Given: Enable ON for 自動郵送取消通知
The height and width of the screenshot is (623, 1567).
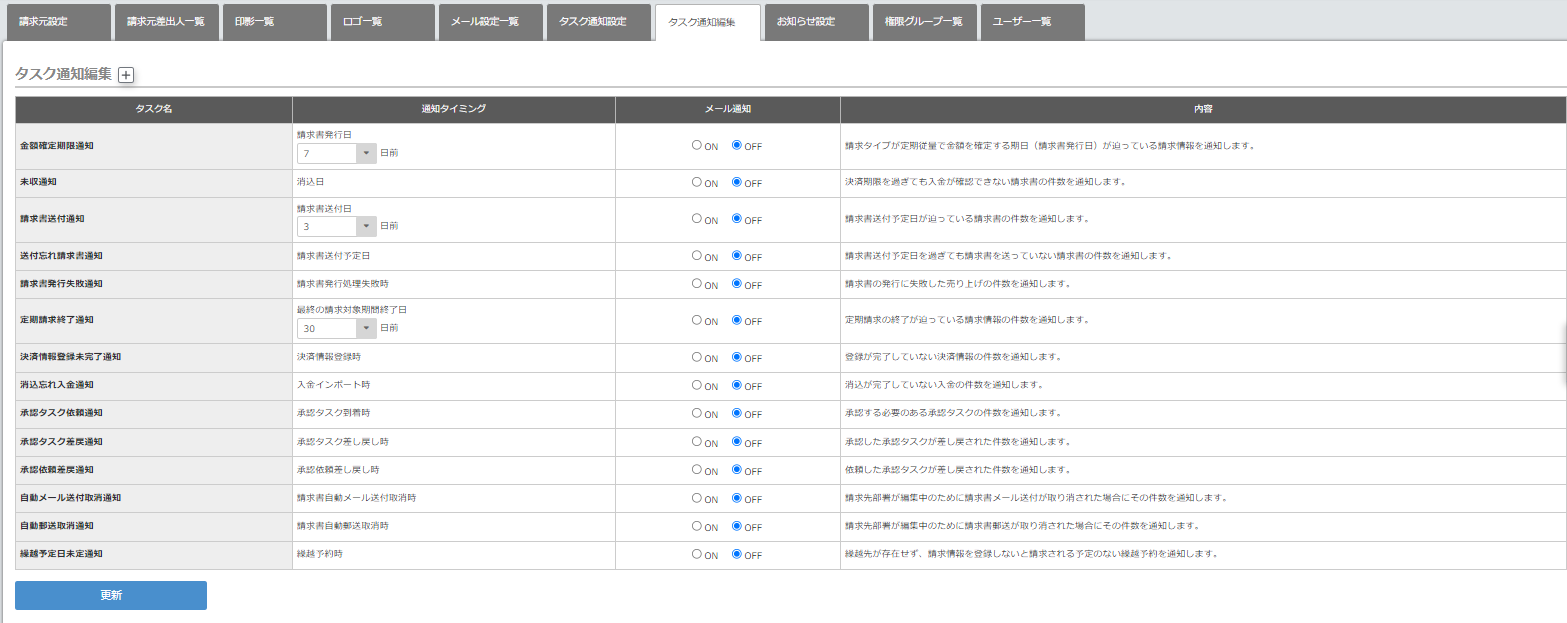Looking at the screenshot, I should (697, 526).
